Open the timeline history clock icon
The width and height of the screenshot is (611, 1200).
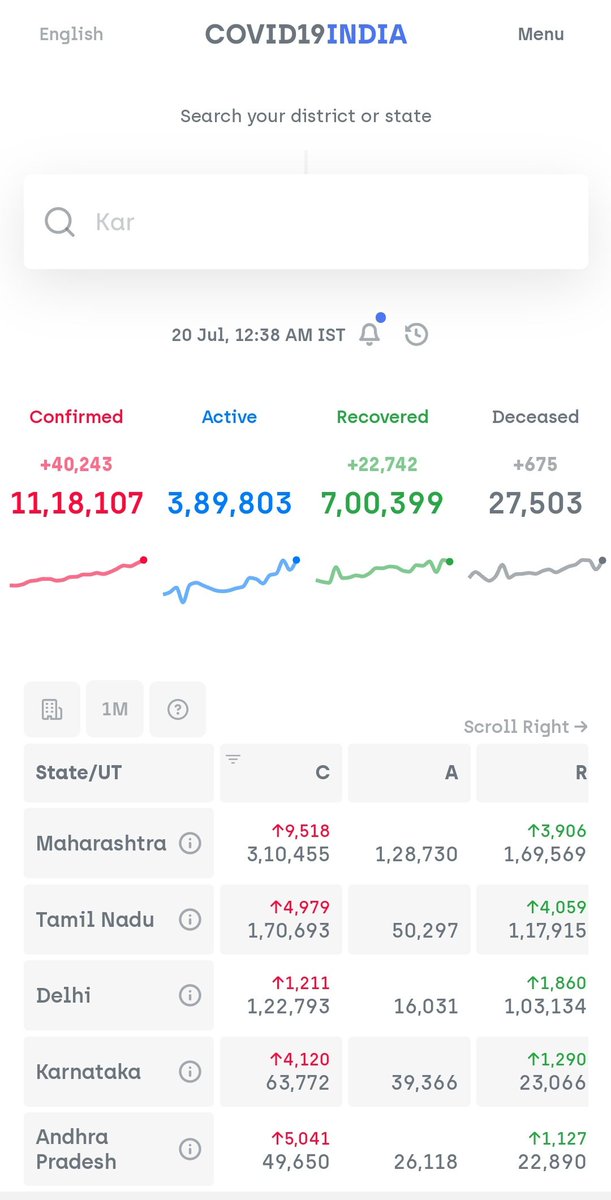click(x=417, y=335)
